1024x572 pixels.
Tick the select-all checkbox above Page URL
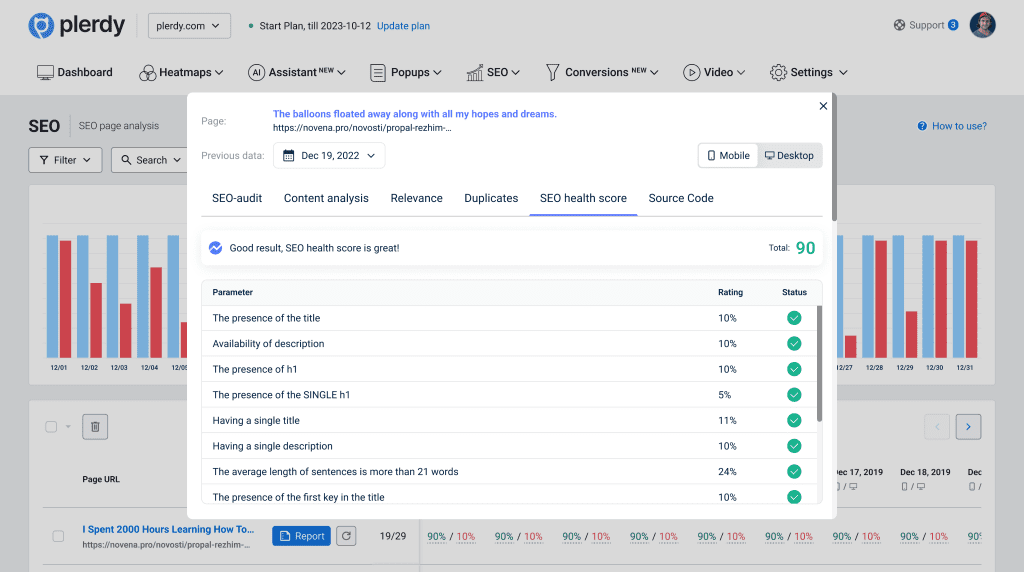pos(51,427)
